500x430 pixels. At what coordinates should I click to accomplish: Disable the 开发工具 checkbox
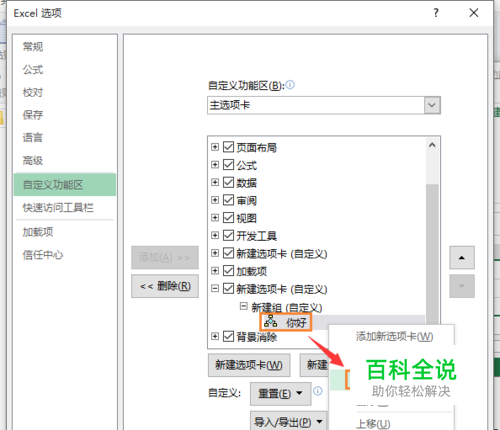228,235
